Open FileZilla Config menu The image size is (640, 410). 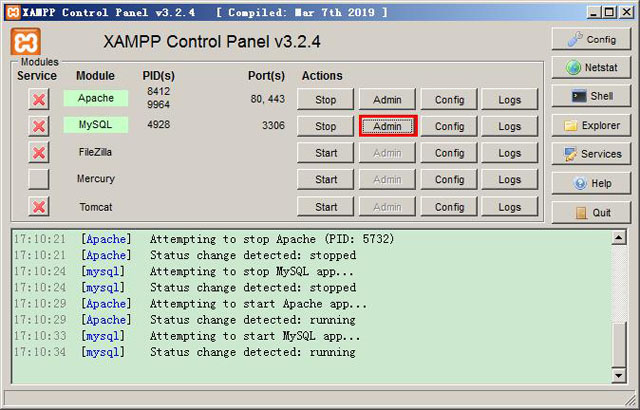pos(449,153)
